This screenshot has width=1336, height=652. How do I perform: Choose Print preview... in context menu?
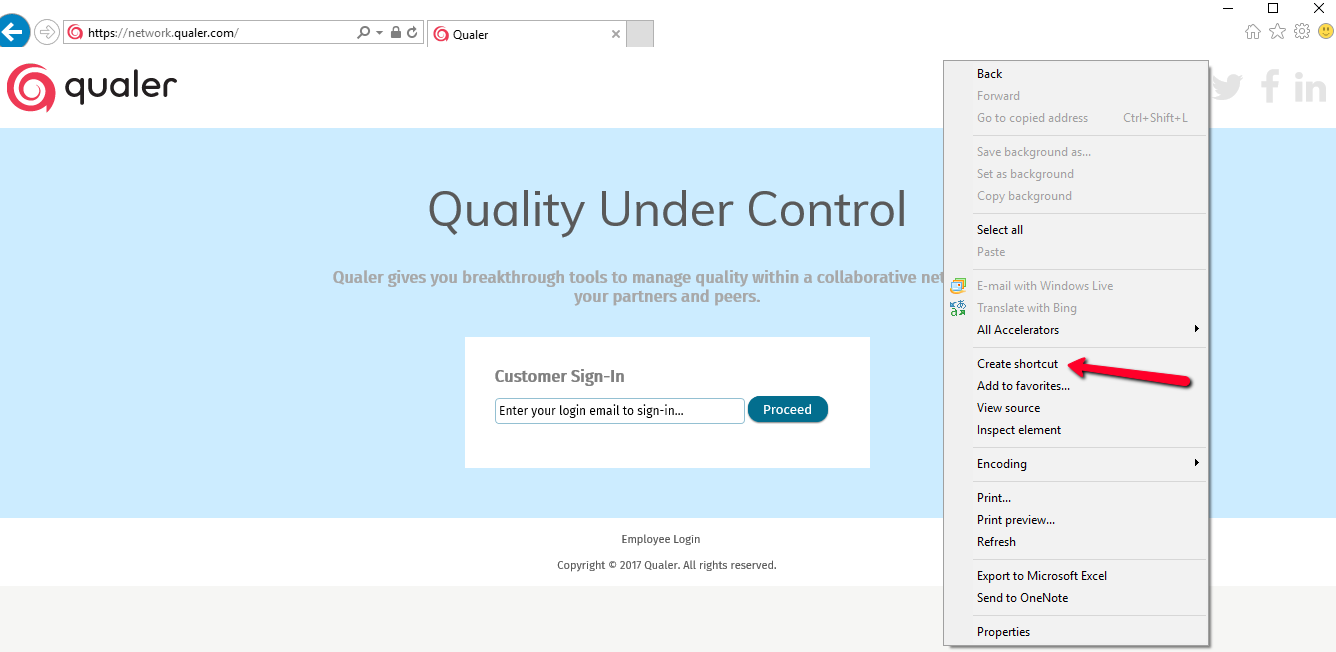(x=1077, y=520)
